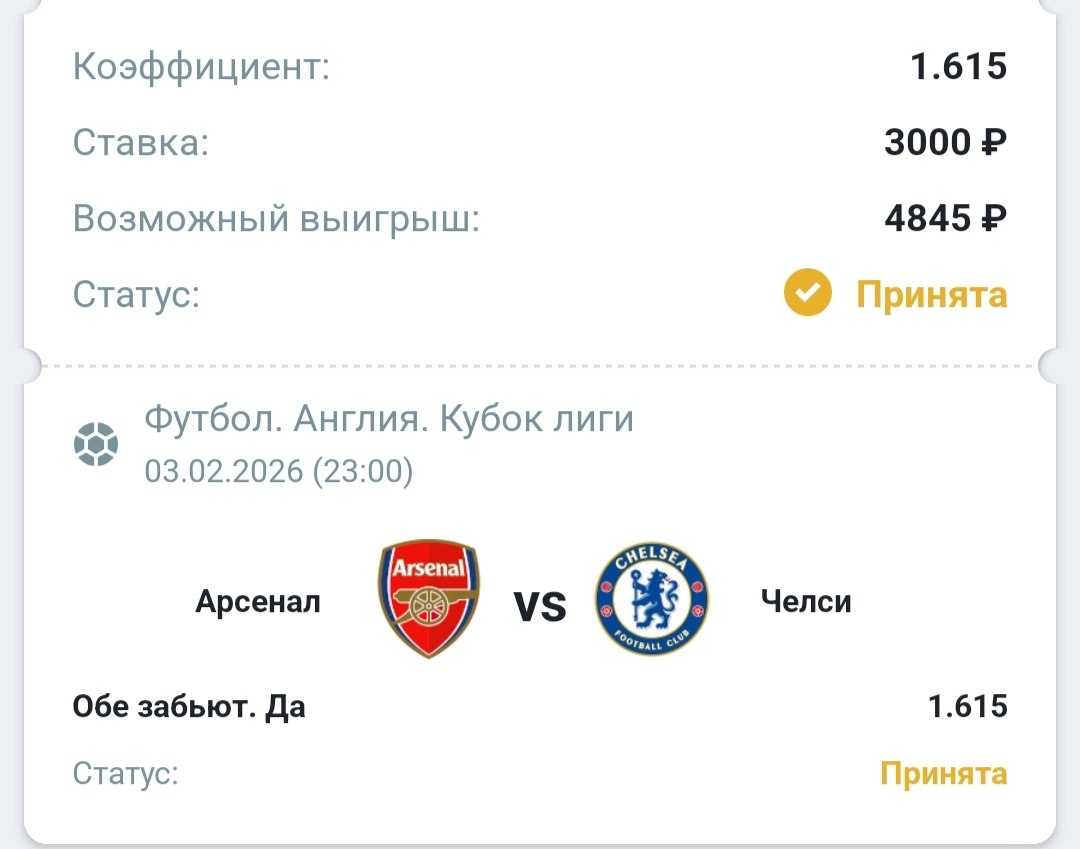Click the top Коэффициент value 1.615
The image size is (1080, 849).
click(x=957, y=67)
